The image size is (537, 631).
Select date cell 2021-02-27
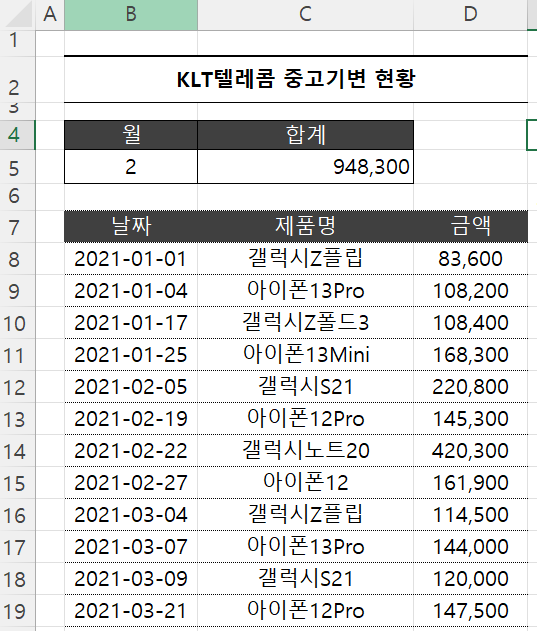(131, 483)
